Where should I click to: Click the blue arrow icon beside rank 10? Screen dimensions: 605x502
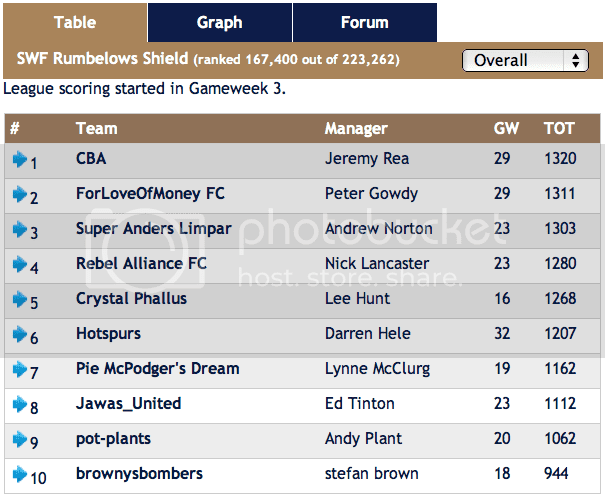(20, 474)
